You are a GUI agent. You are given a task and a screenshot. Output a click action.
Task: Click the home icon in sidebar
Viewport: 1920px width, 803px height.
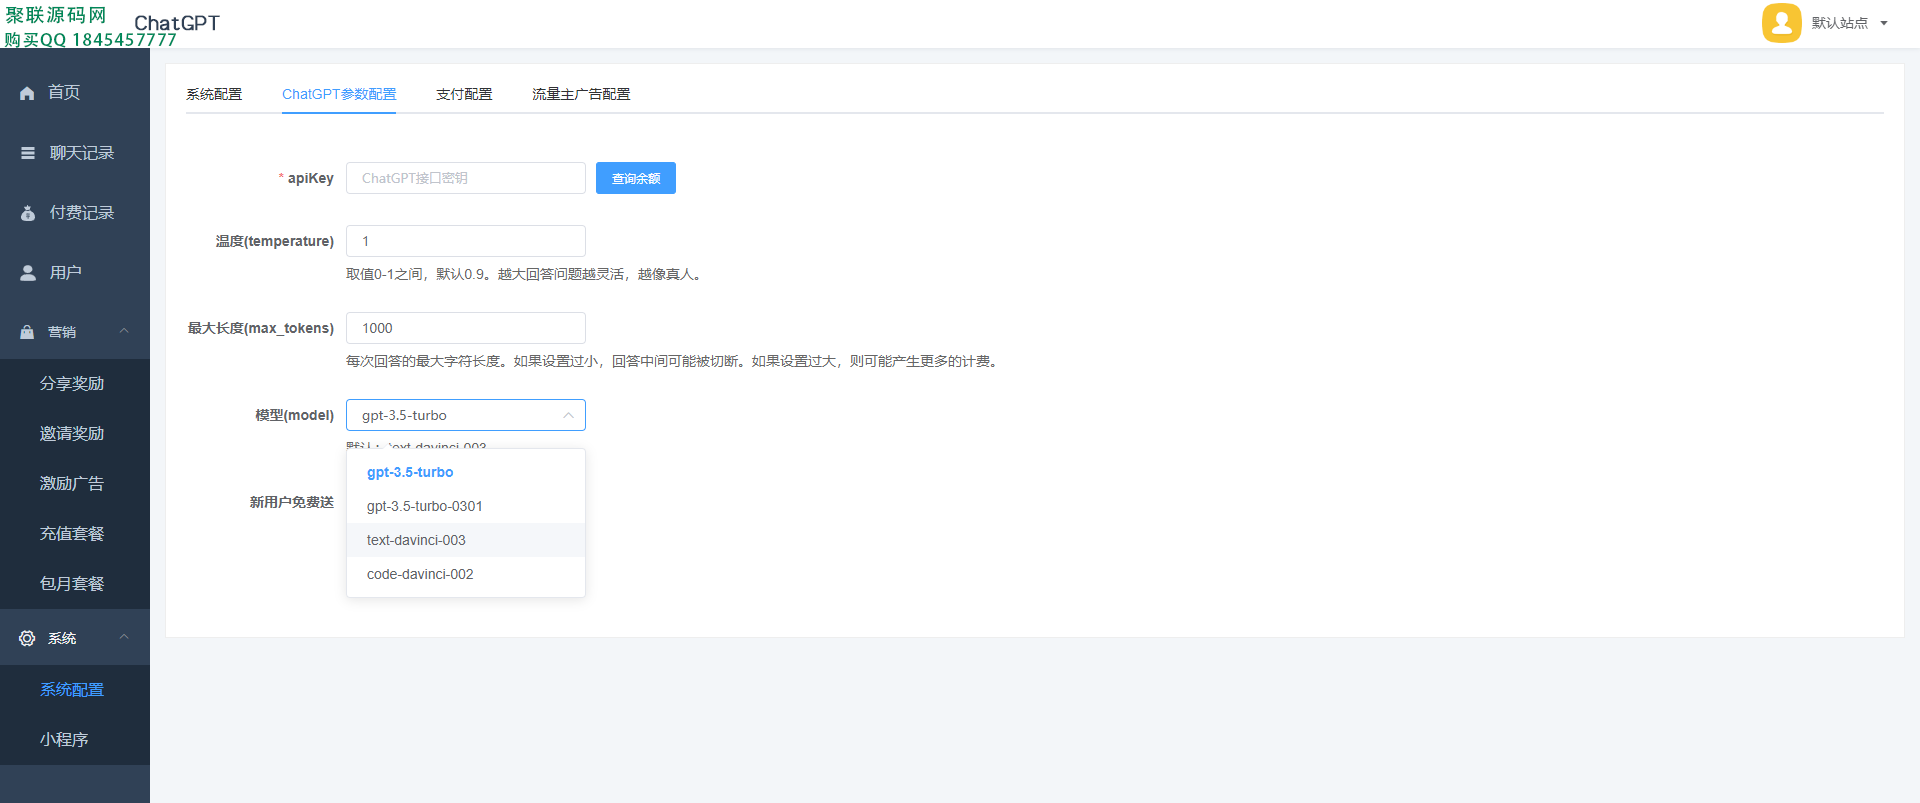point(27,93)
